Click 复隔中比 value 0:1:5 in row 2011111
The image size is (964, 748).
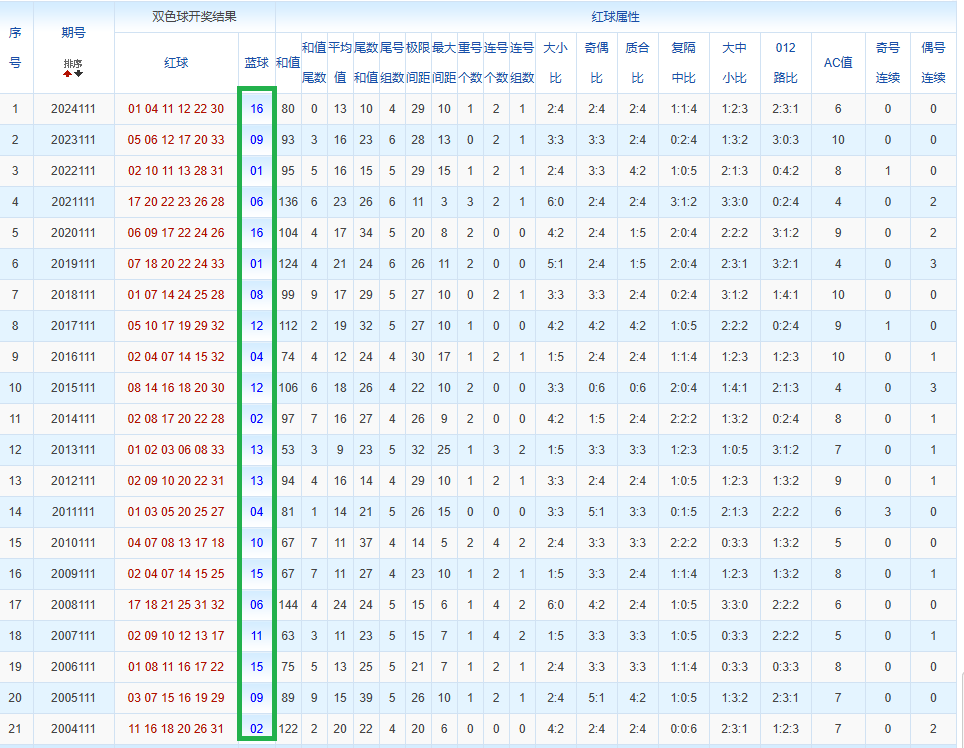click(x=684, y=512)
